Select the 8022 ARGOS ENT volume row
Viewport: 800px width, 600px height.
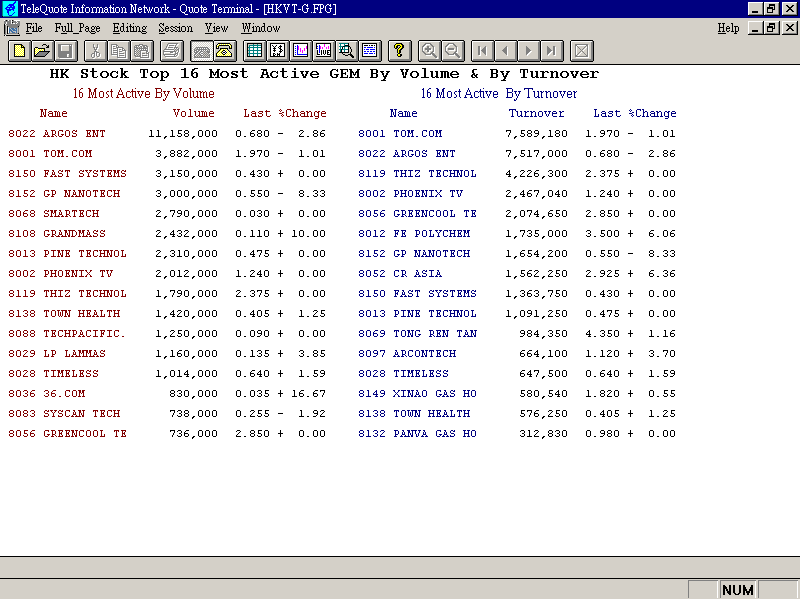[57, 134]
